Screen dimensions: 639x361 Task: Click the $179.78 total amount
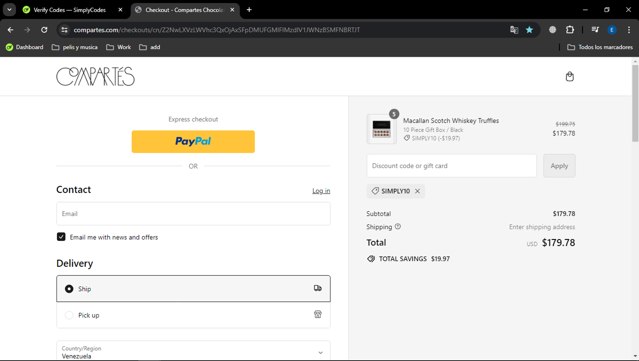[x=558, y=243]
